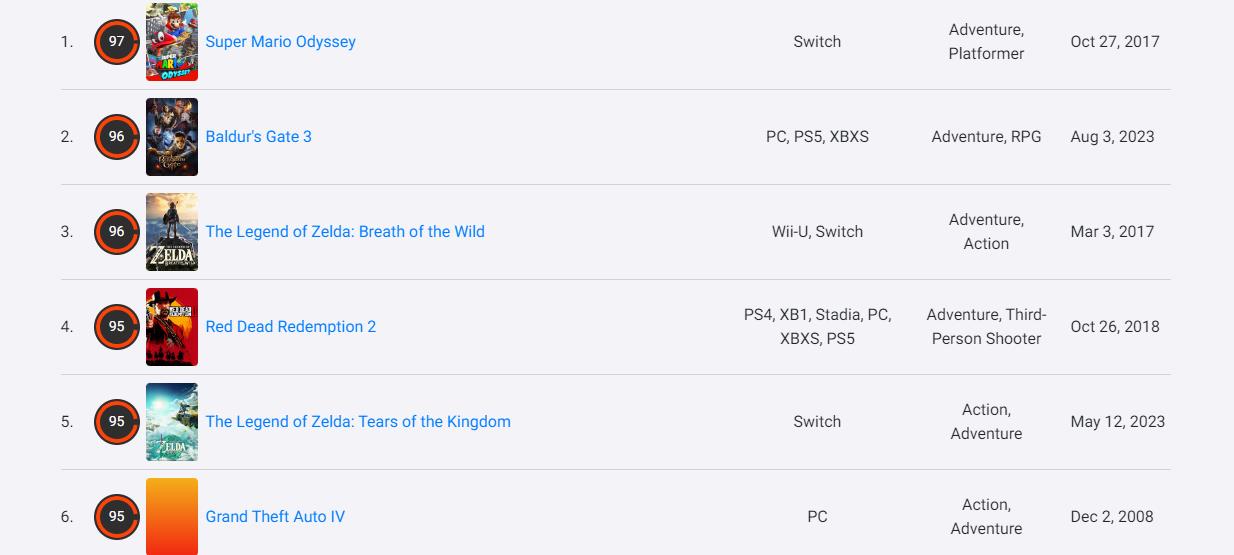This screenshot has width=1234, height=555.
Task: Click the 97 score badge for Super Mario Odyssey
Action: coord(116,42)
